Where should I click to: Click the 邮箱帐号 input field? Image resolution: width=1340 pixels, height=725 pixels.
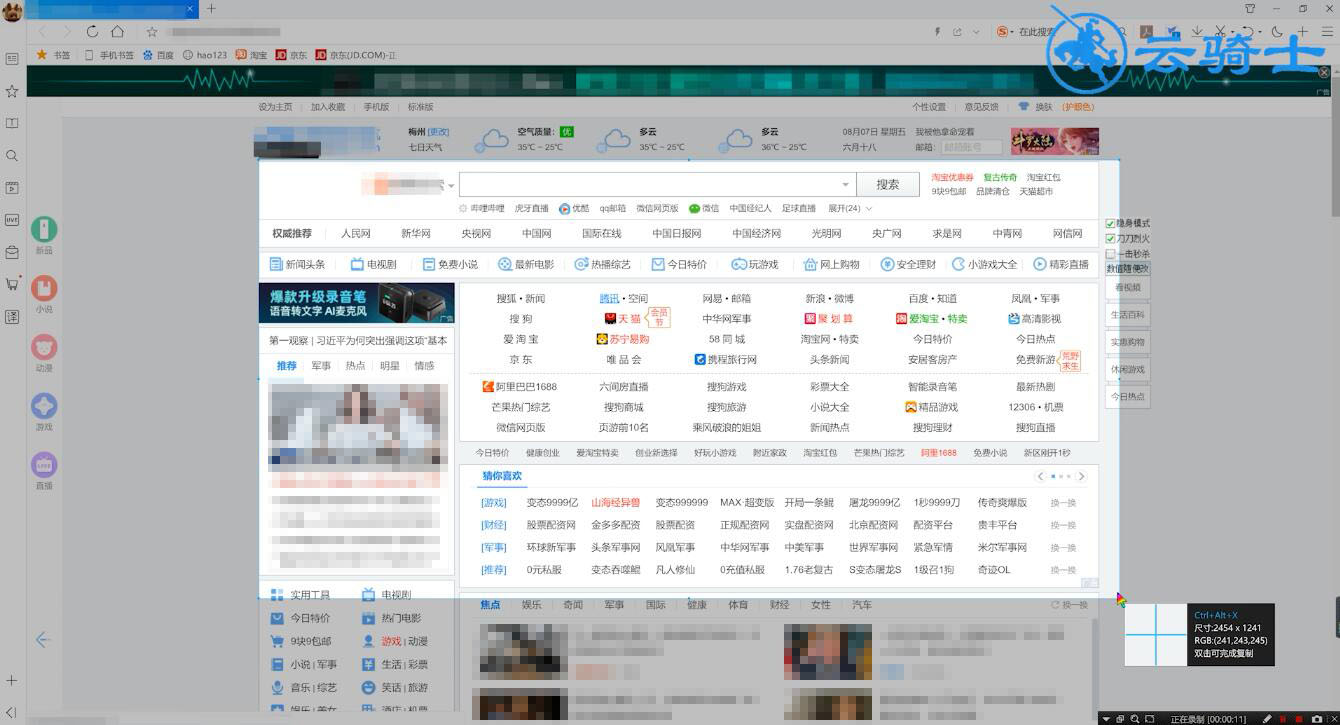click(970, 147)
